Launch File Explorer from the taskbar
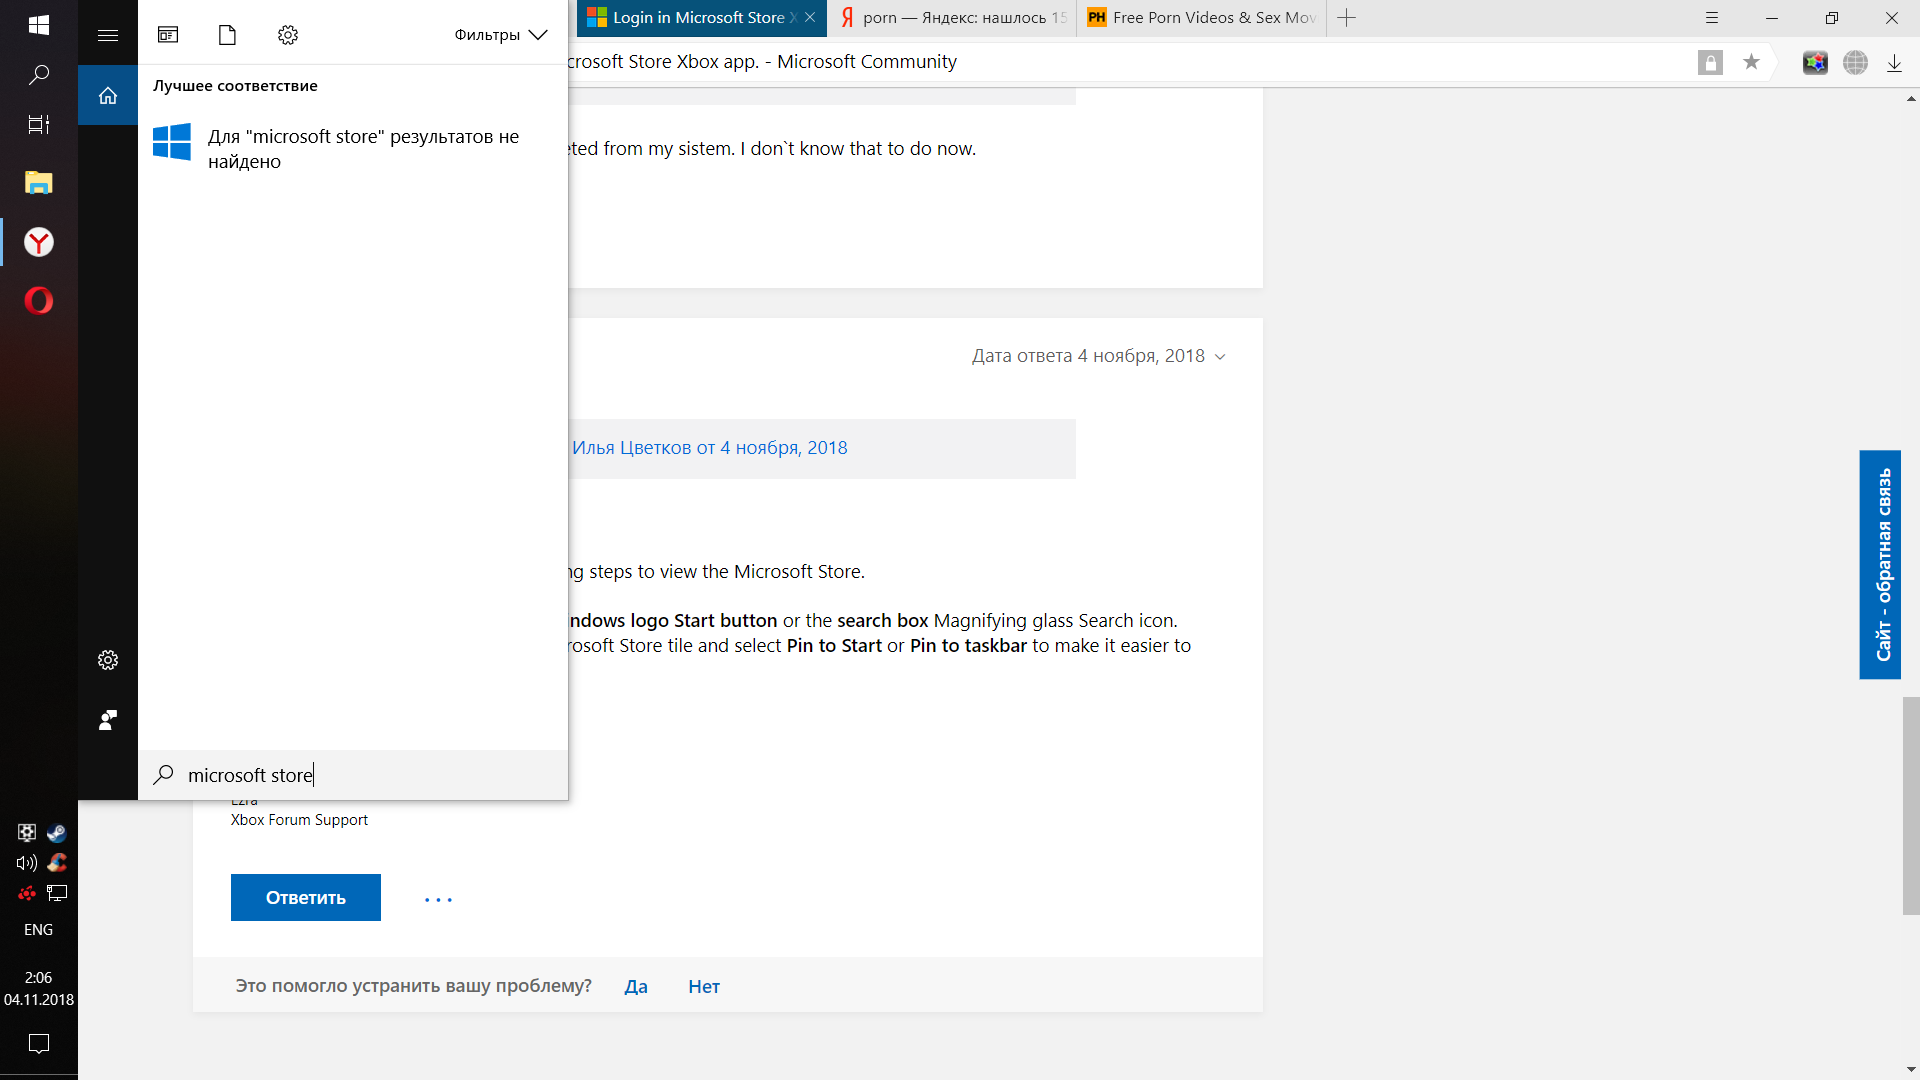 (39, 182)
